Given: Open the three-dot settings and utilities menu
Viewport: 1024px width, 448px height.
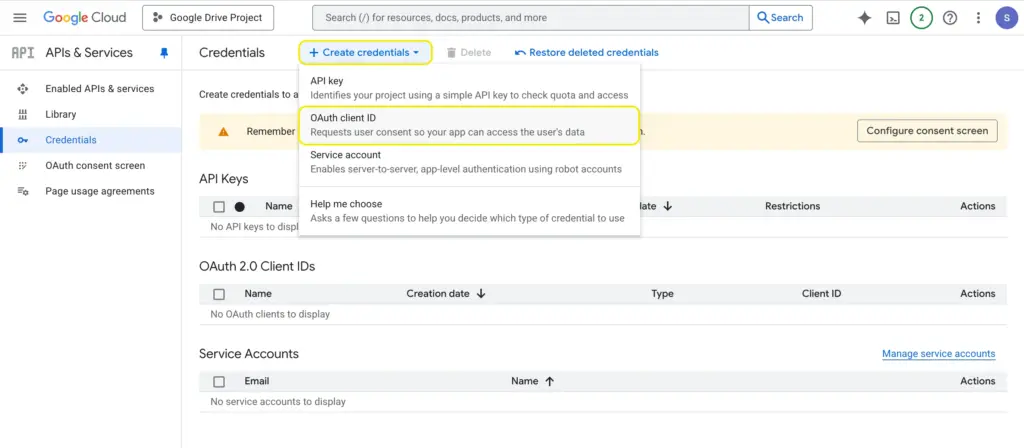Looking at the screenshot, I should pos(978,18).
